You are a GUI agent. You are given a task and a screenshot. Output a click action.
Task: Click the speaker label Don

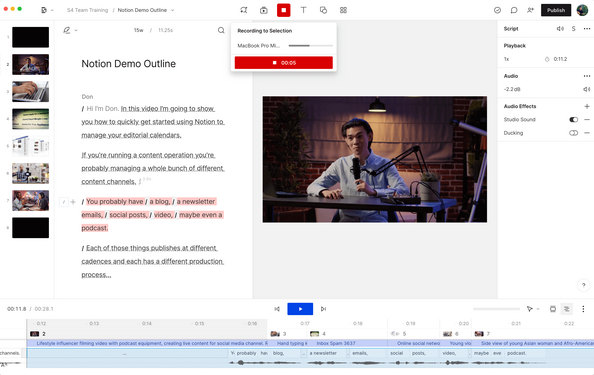[87, 97]
